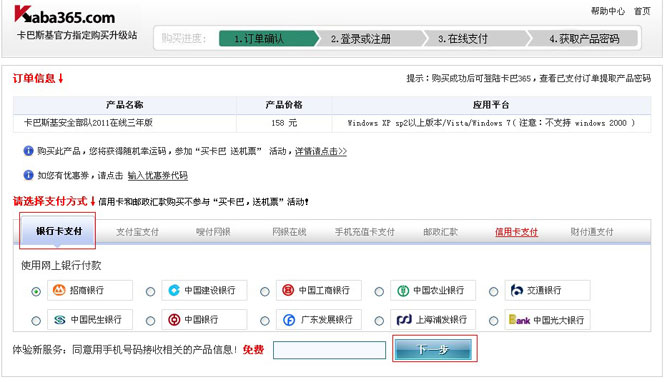The height and width of the screenshot is (382, 667).
Task: Switch to 财付通支付 tab
Action: pyautogui.click(x=592, y=232)
